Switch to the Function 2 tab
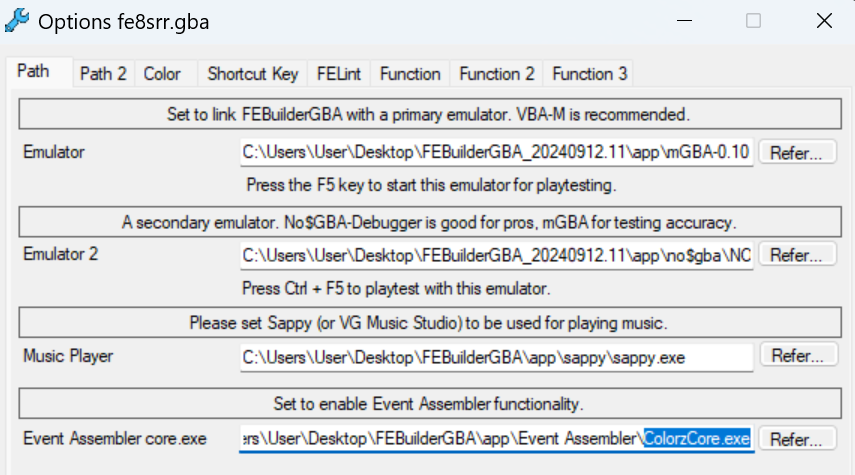855x475 pixels. [x=497, y=74]
